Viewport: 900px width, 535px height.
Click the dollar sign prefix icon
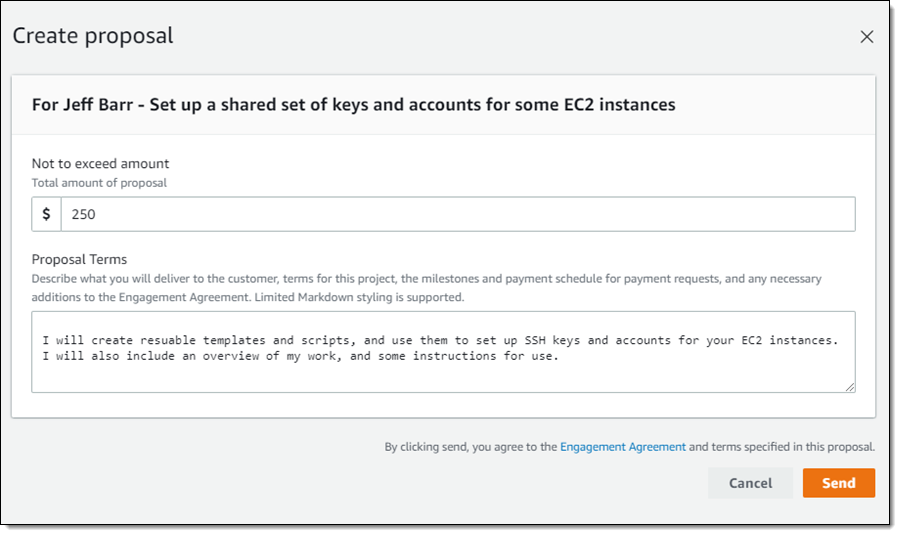coord(47,214)
